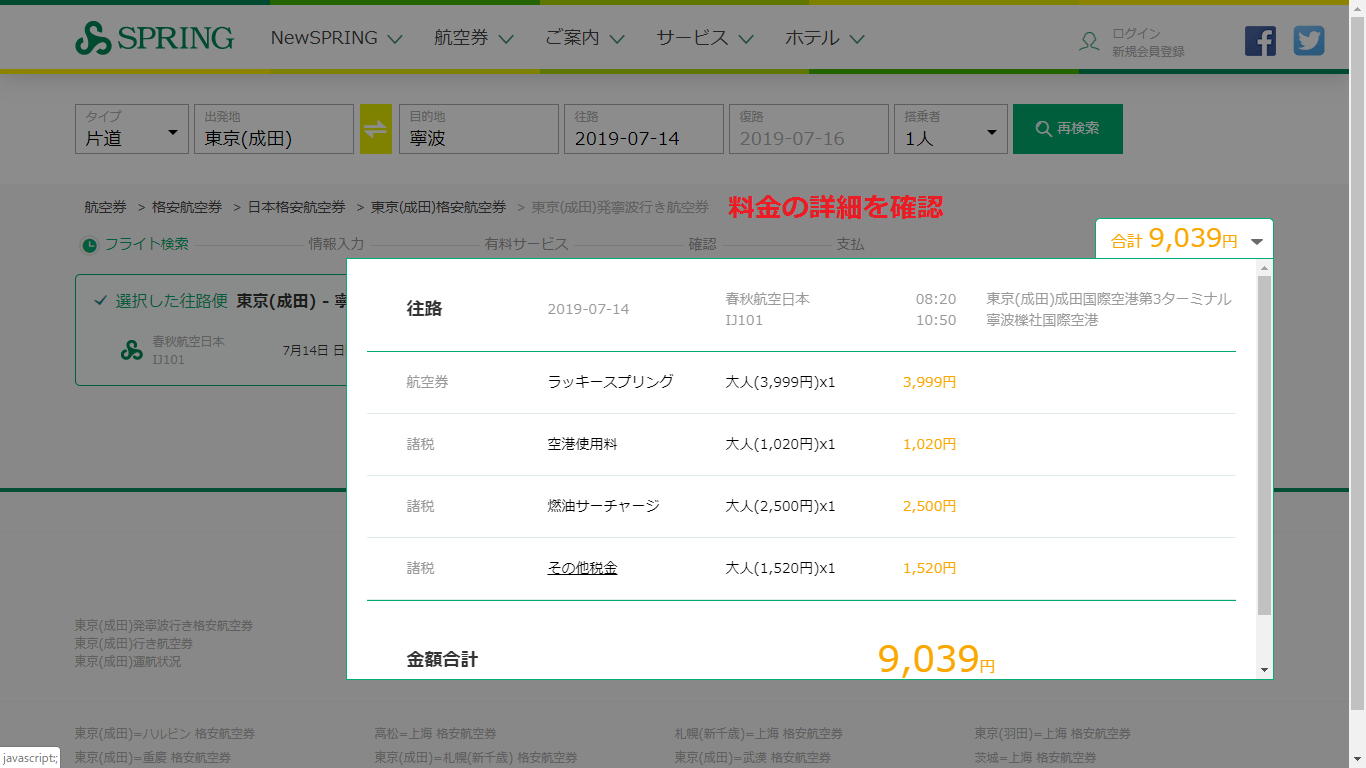Click the 出発地 東京(成田) input field

(x=273, y=130)
